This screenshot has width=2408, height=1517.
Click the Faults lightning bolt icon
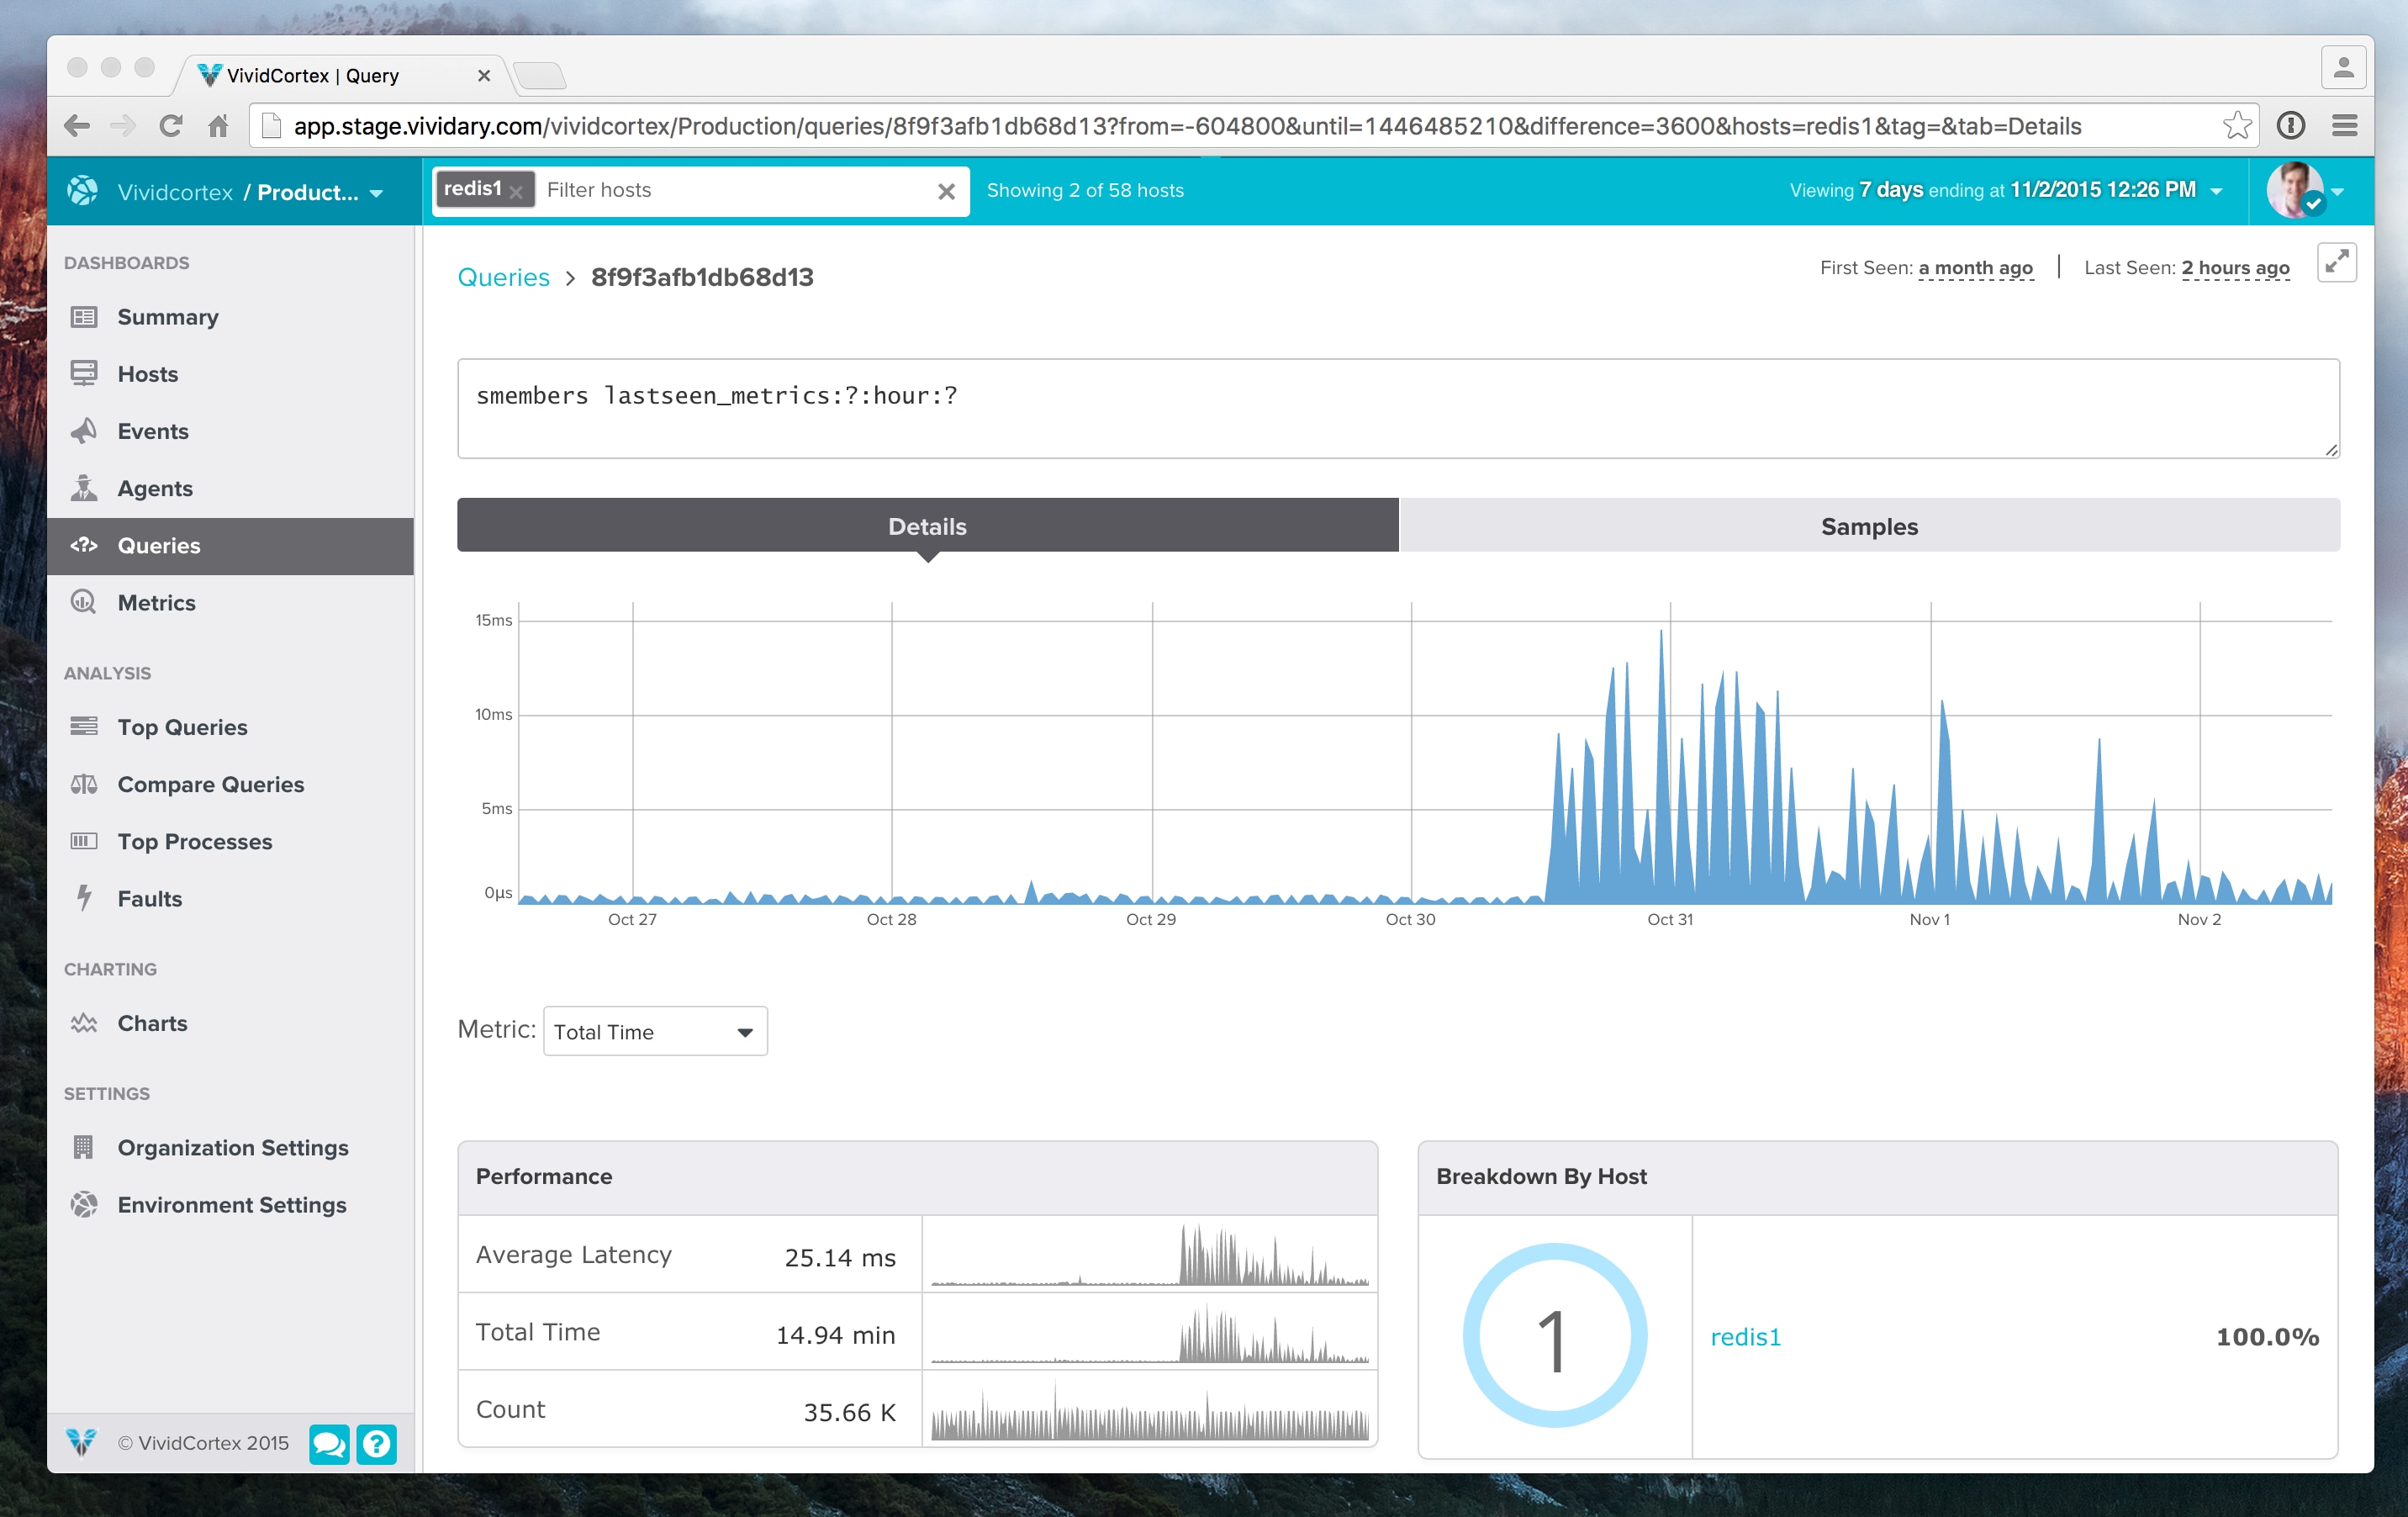84,897
